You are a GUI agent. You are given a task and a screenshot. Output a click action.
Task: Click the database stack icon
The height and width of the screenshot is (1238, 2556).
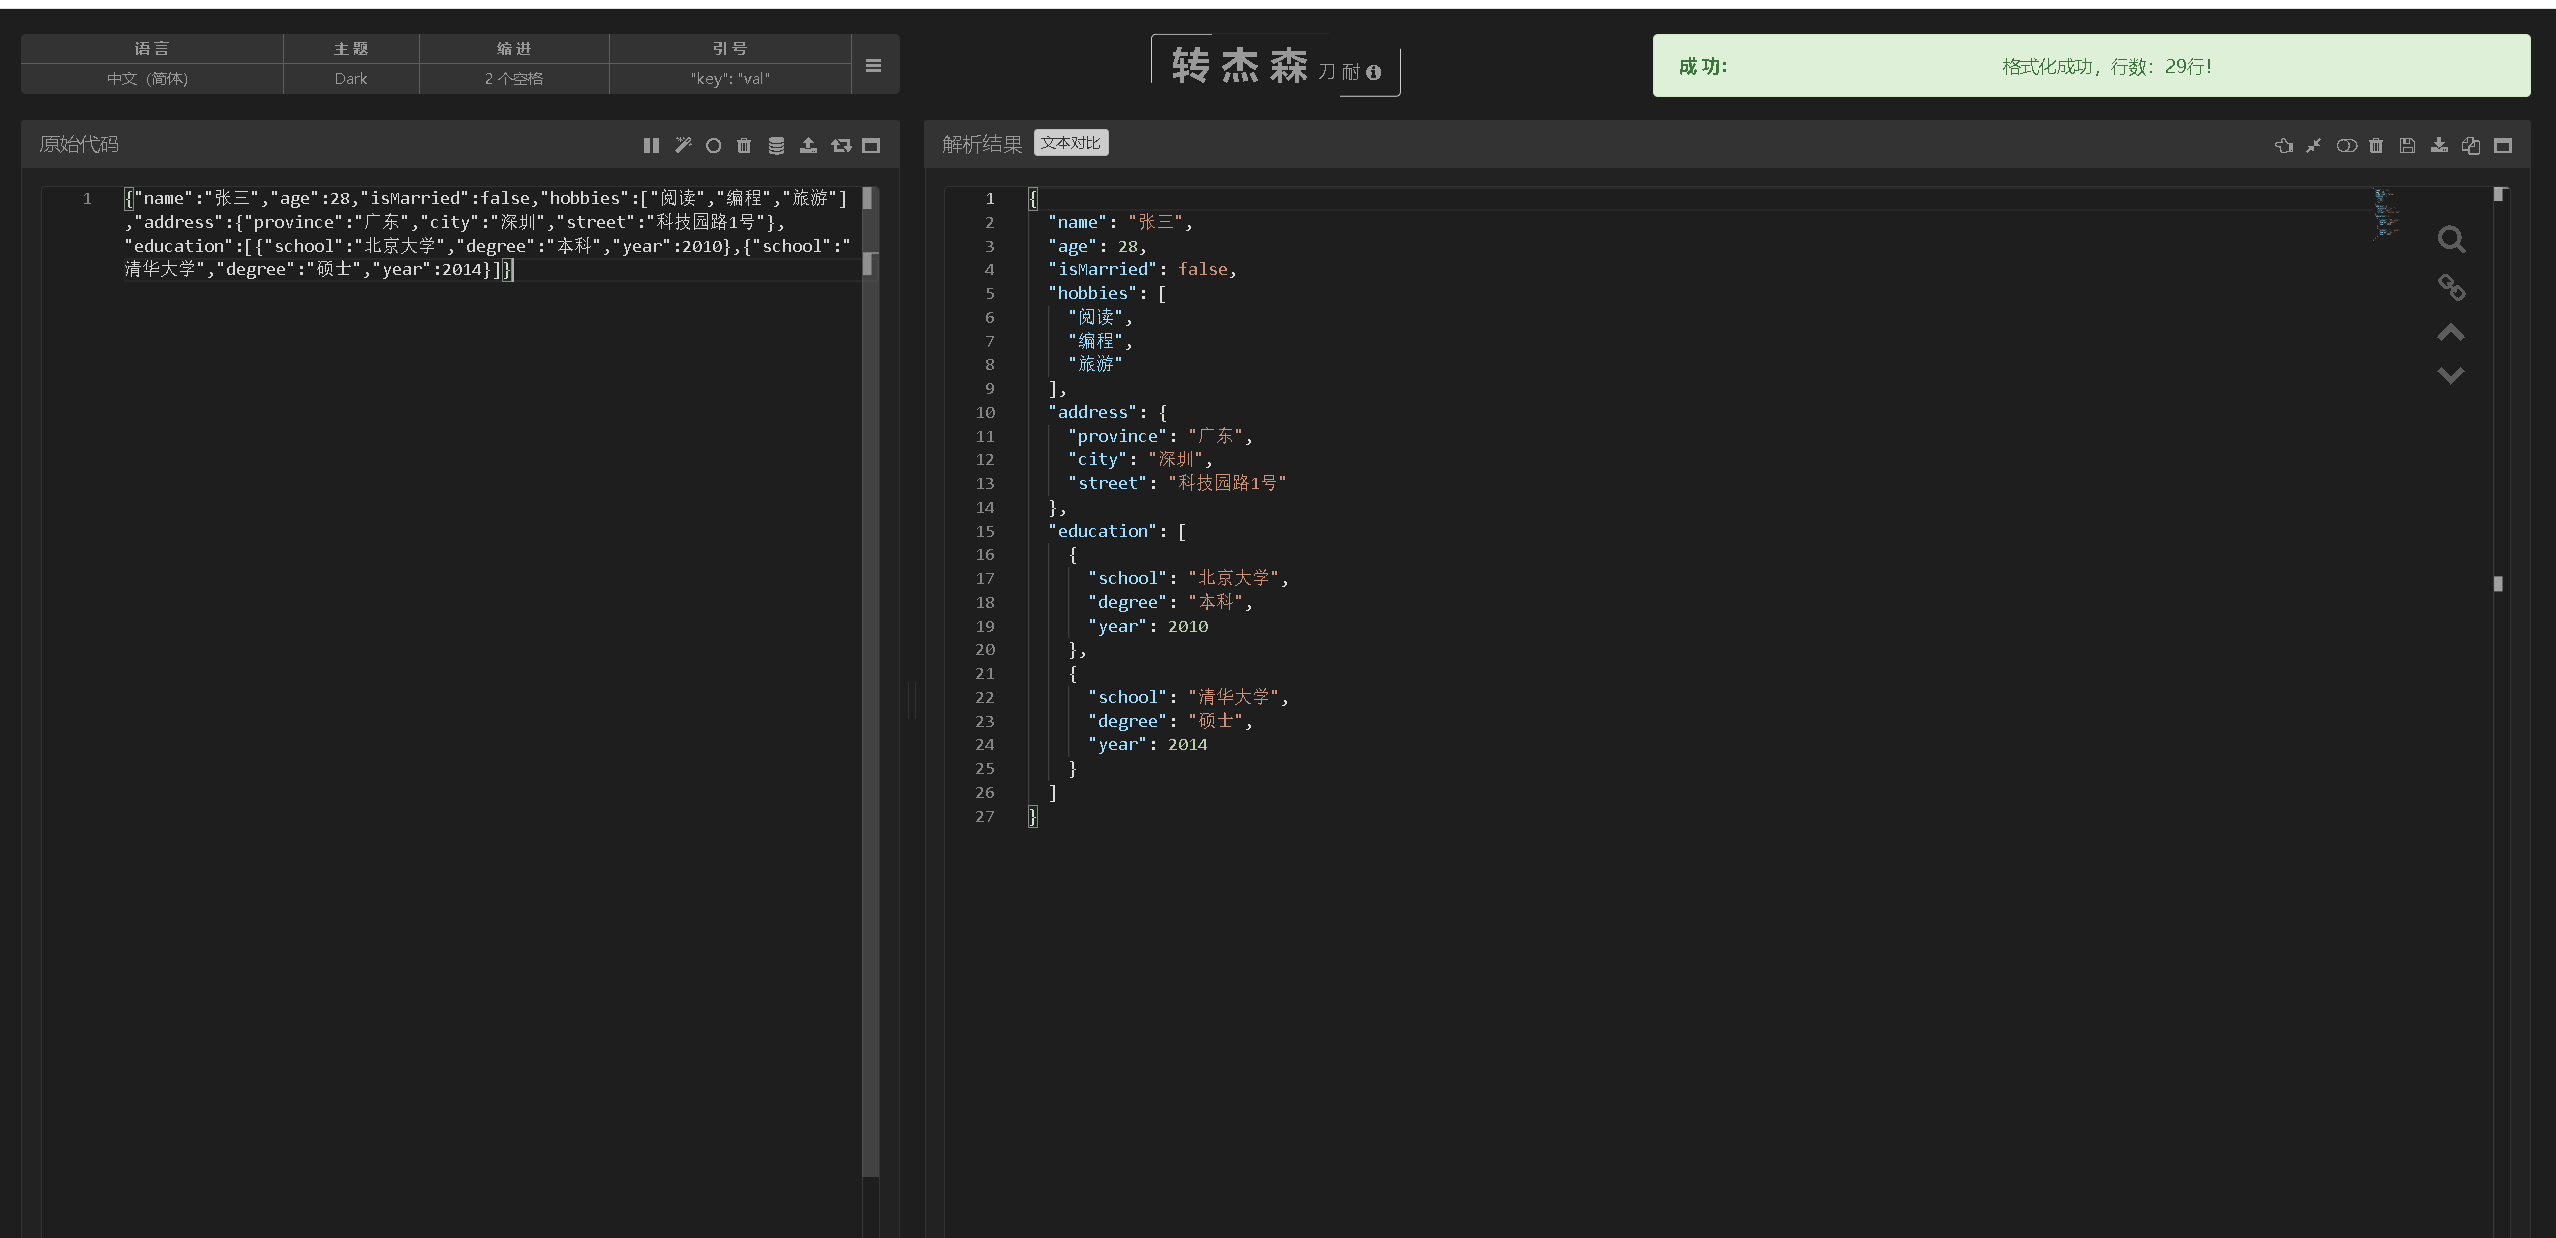(776, 145)
